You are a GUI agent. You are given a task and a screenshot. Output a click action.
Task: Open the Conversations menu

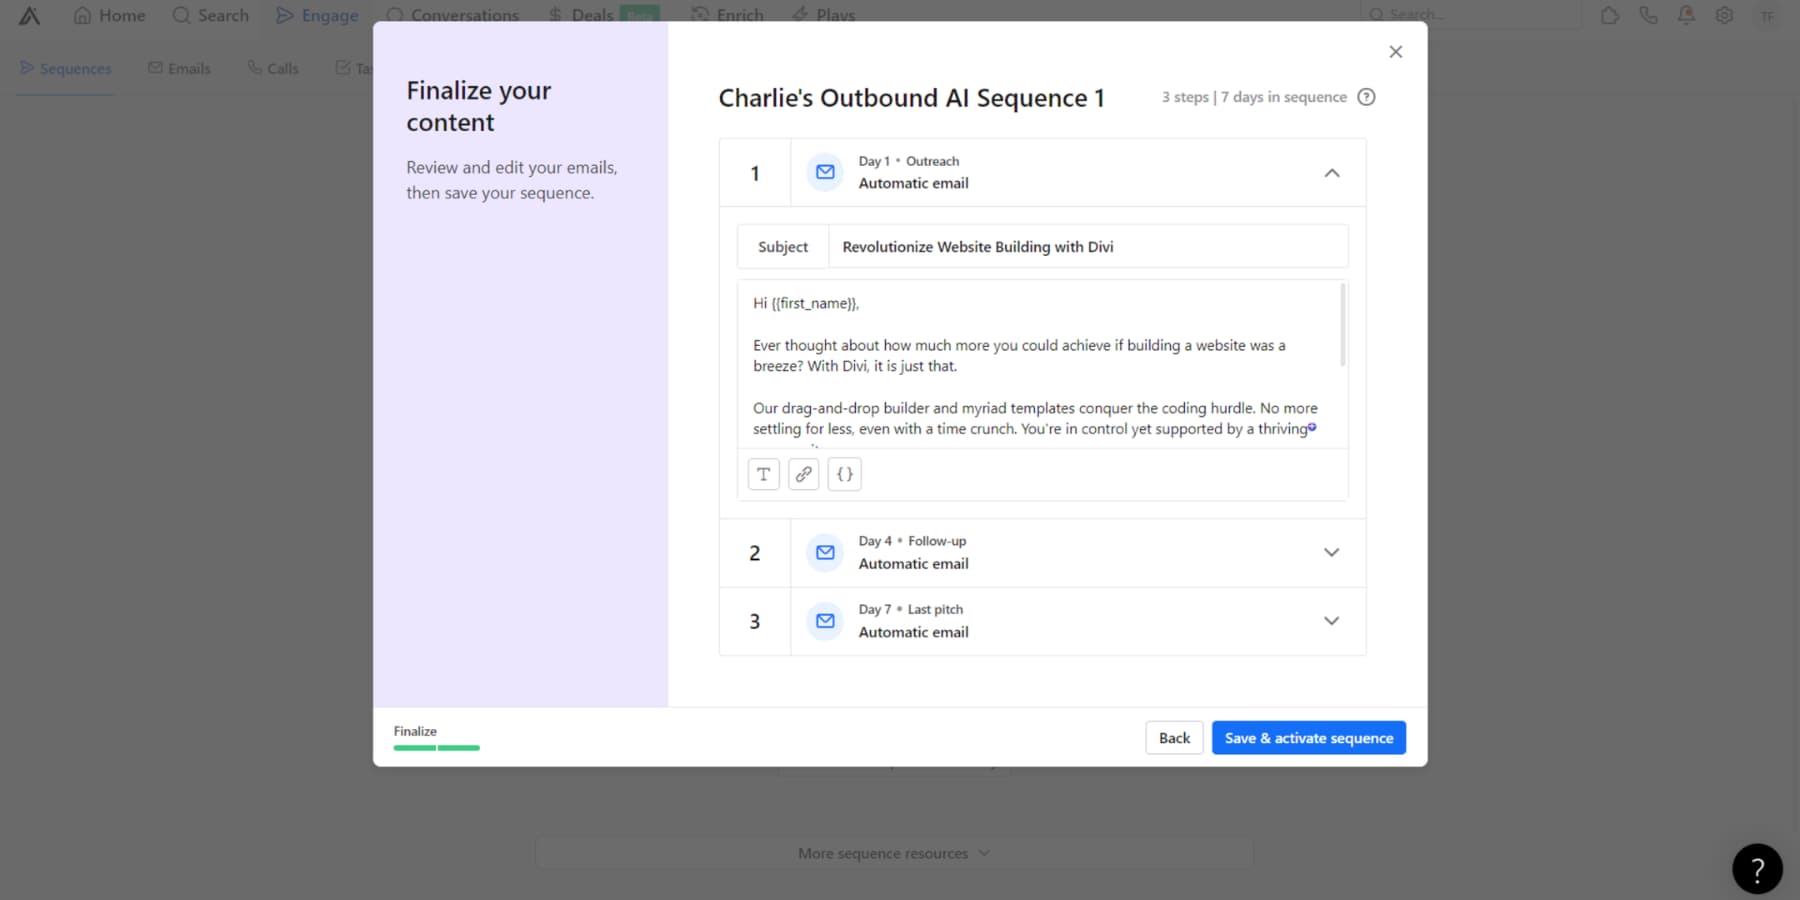tap(452, 15)
